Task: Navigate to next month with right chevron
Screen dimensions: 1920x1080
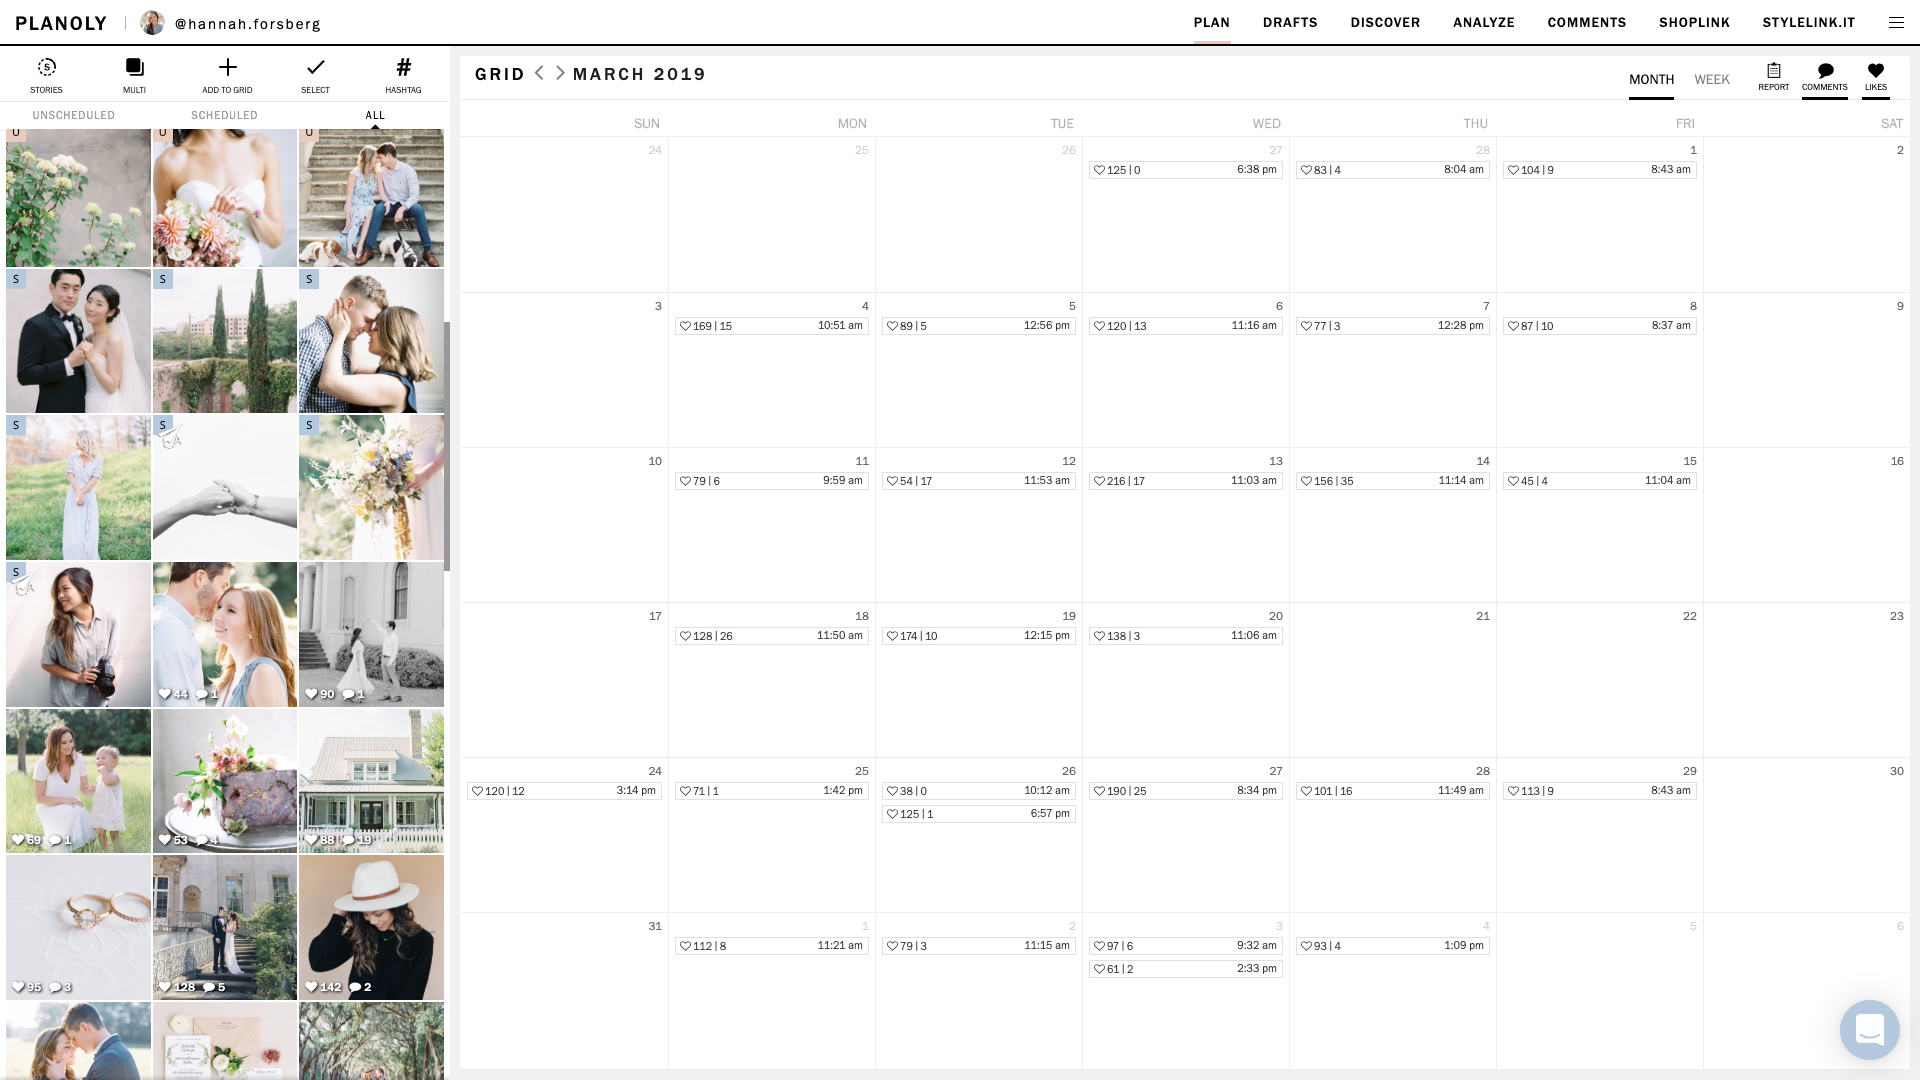Action: click(559, 74)
